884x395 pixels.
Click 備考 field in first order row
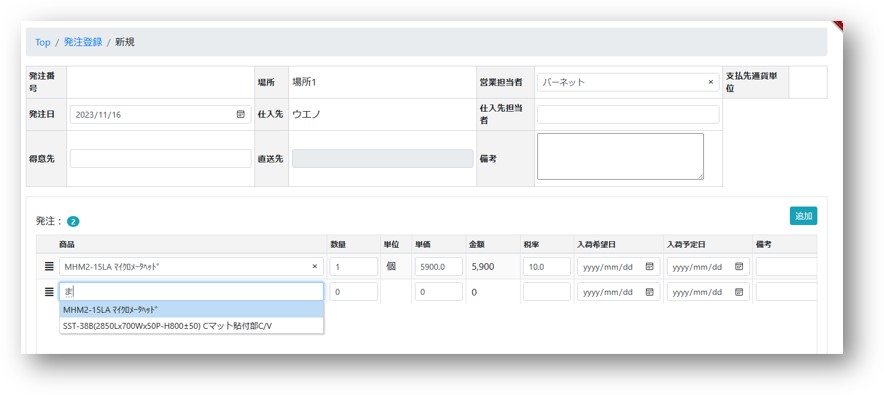click(x=786, y=267)
